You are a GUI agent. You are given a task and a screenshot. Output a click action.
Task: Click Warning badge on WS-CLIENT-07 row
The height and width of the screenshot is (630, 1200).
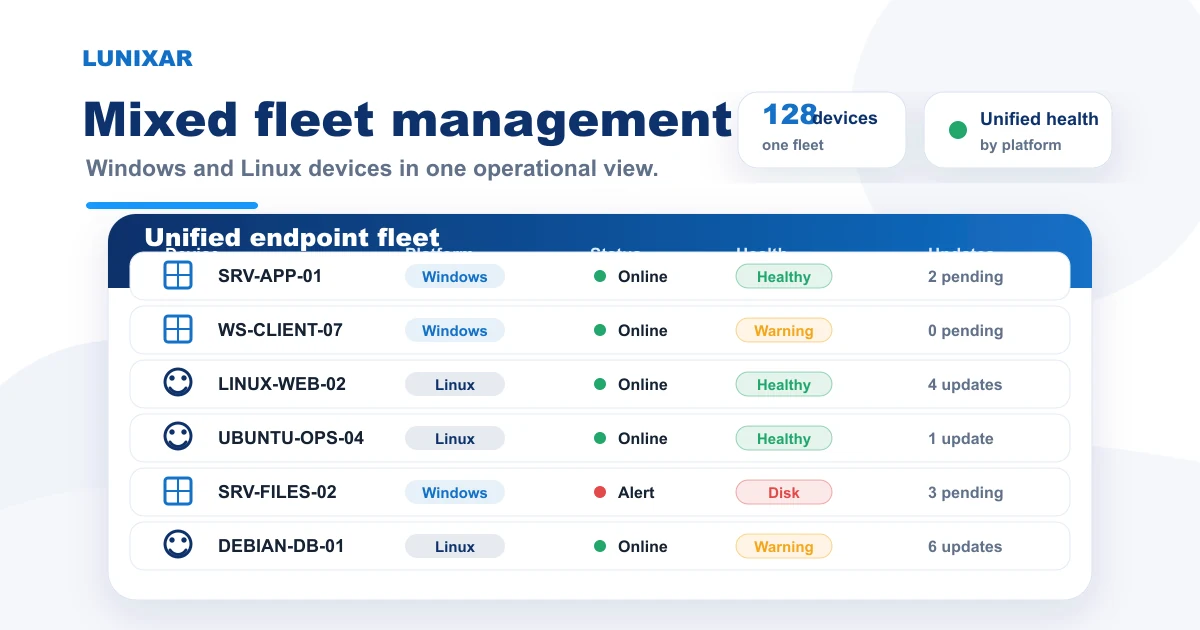(x=784, y=331)
